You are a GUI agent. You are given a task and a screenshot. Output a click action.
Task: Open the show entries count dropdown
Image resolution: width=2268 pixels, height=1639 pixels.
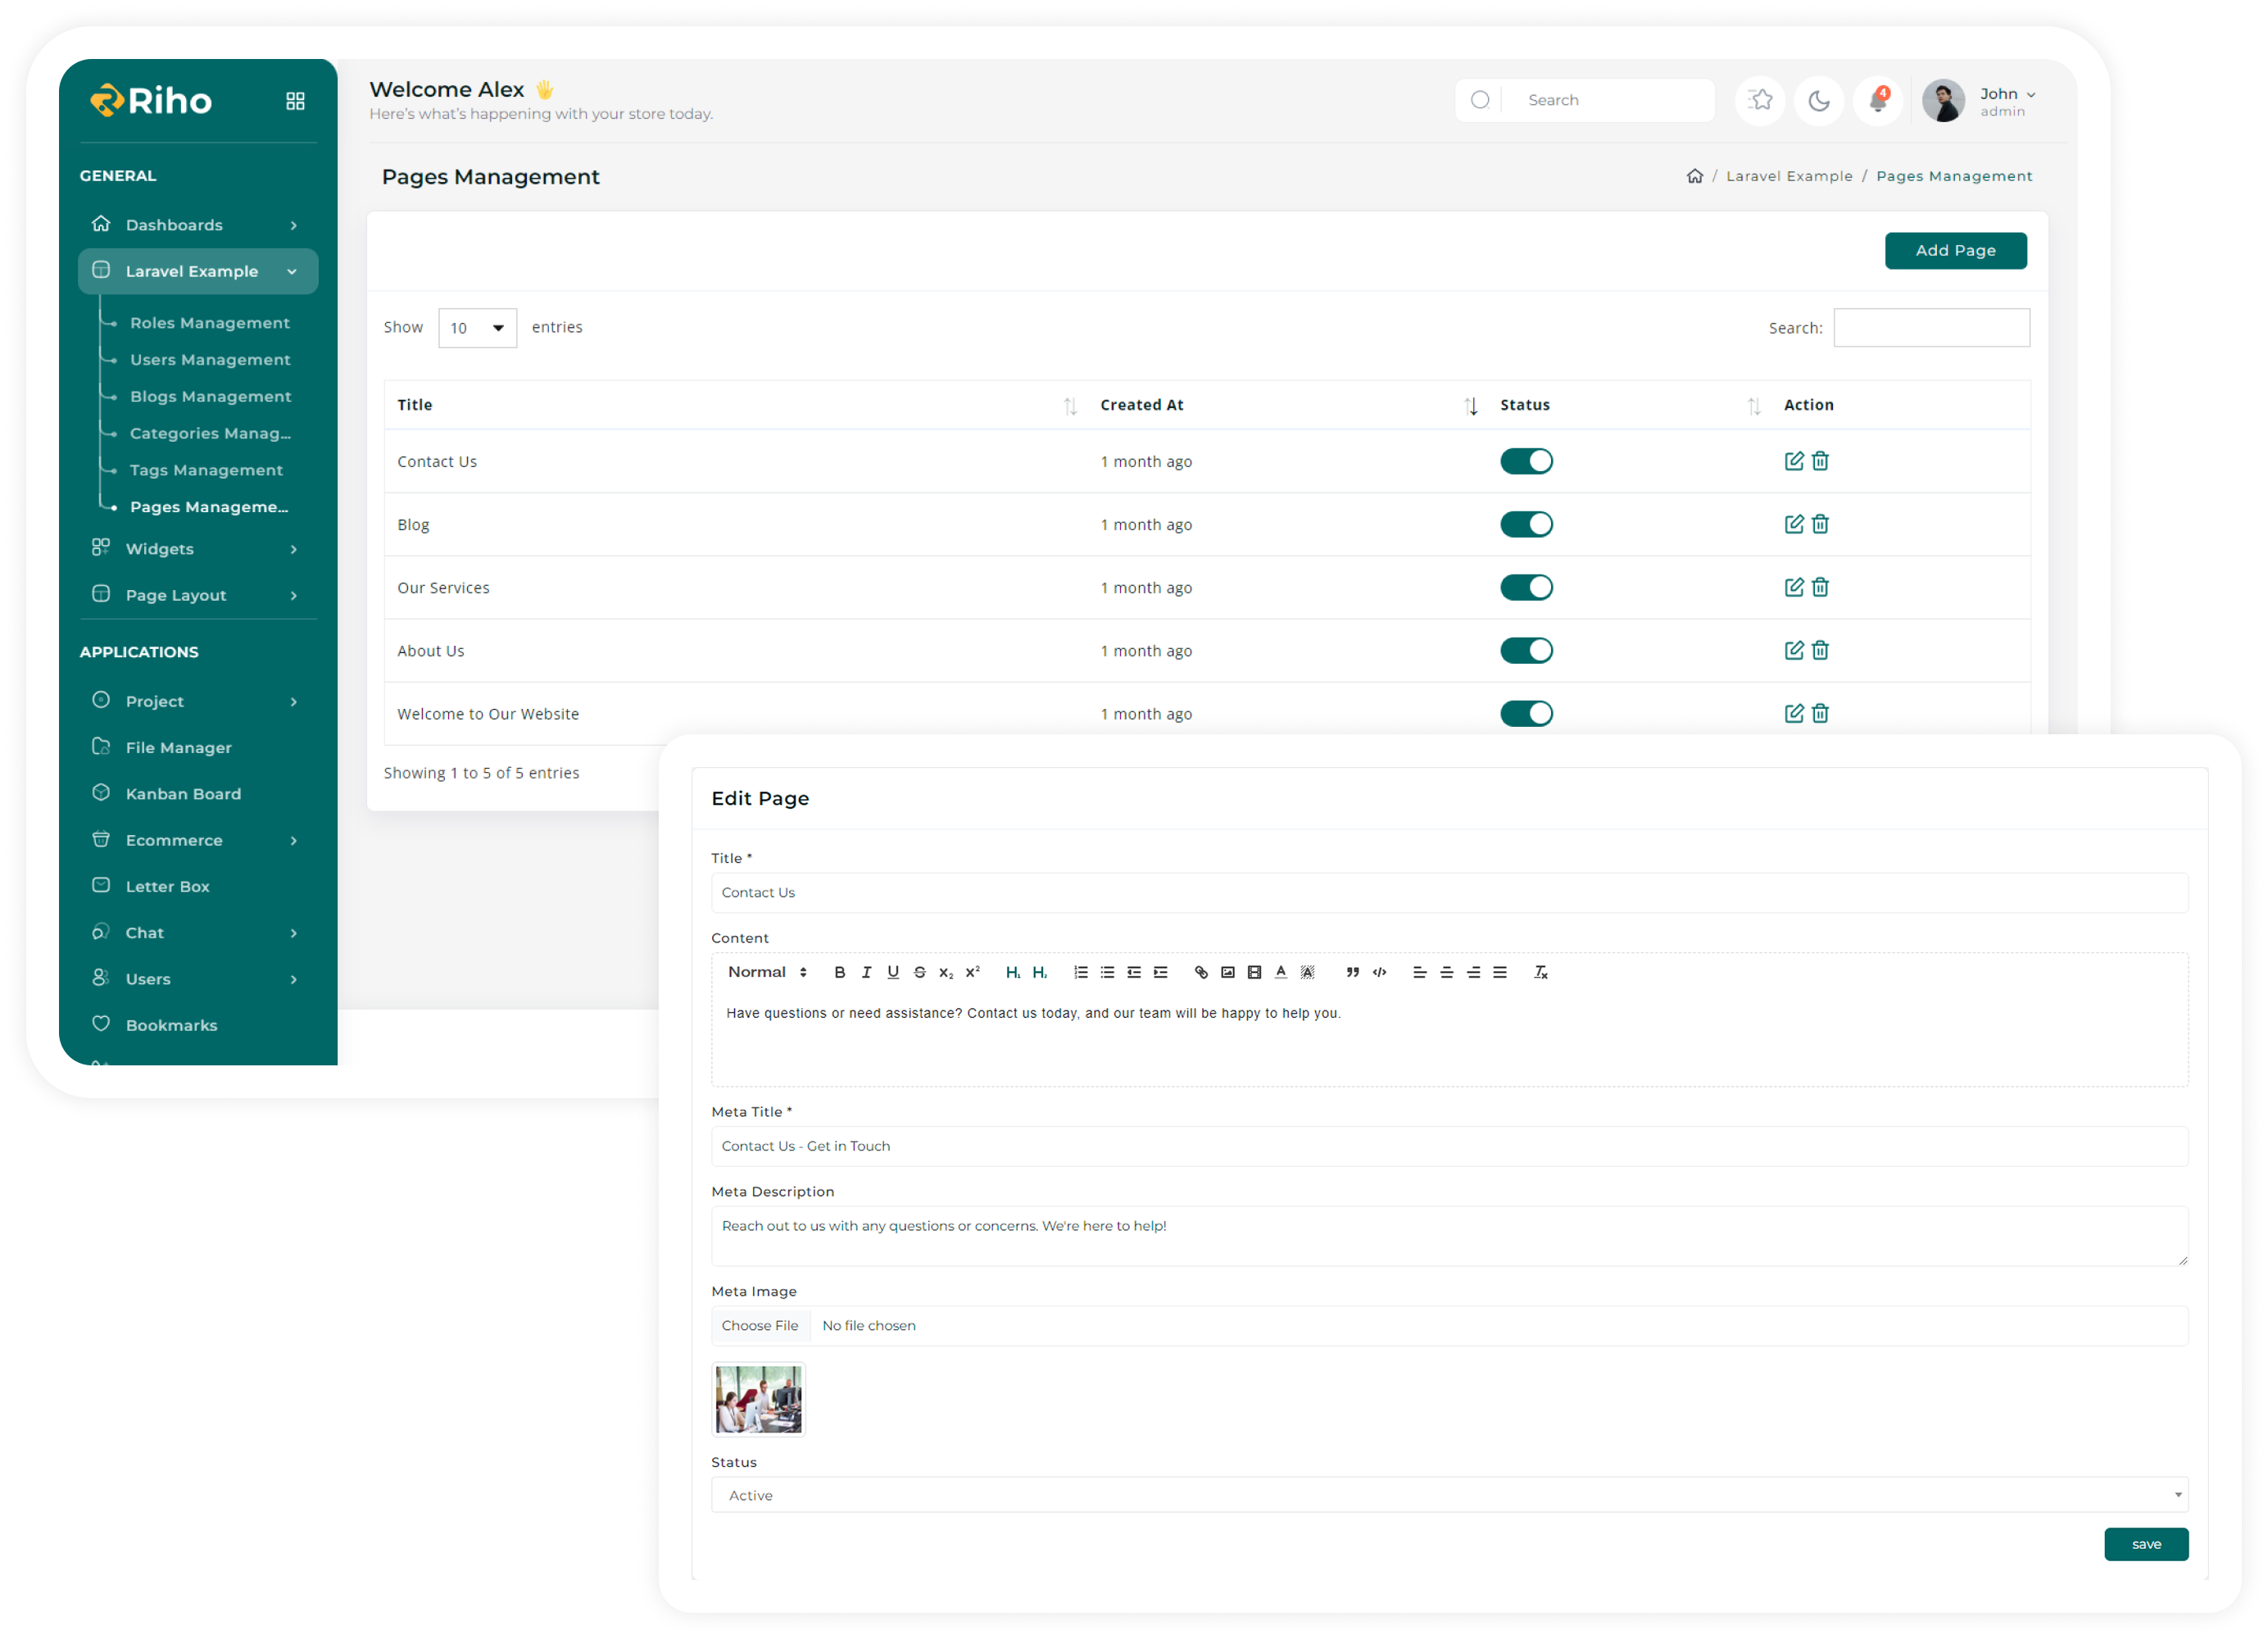(x=477, y=328)
